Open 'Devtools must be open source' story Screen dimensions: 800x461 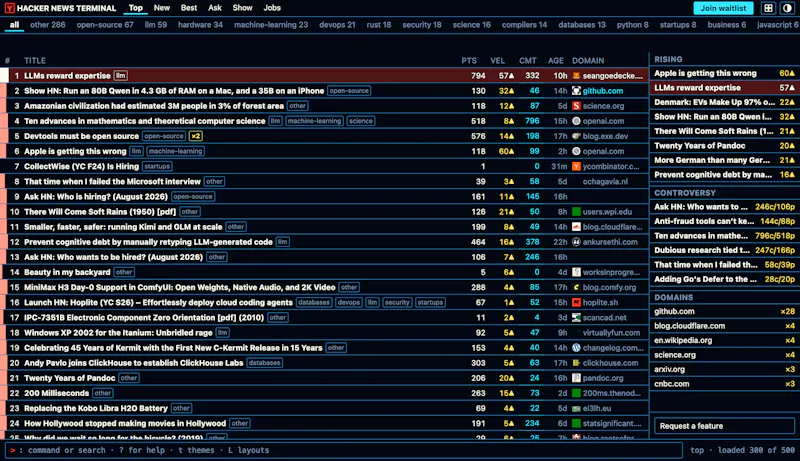[x=82, y=136]
